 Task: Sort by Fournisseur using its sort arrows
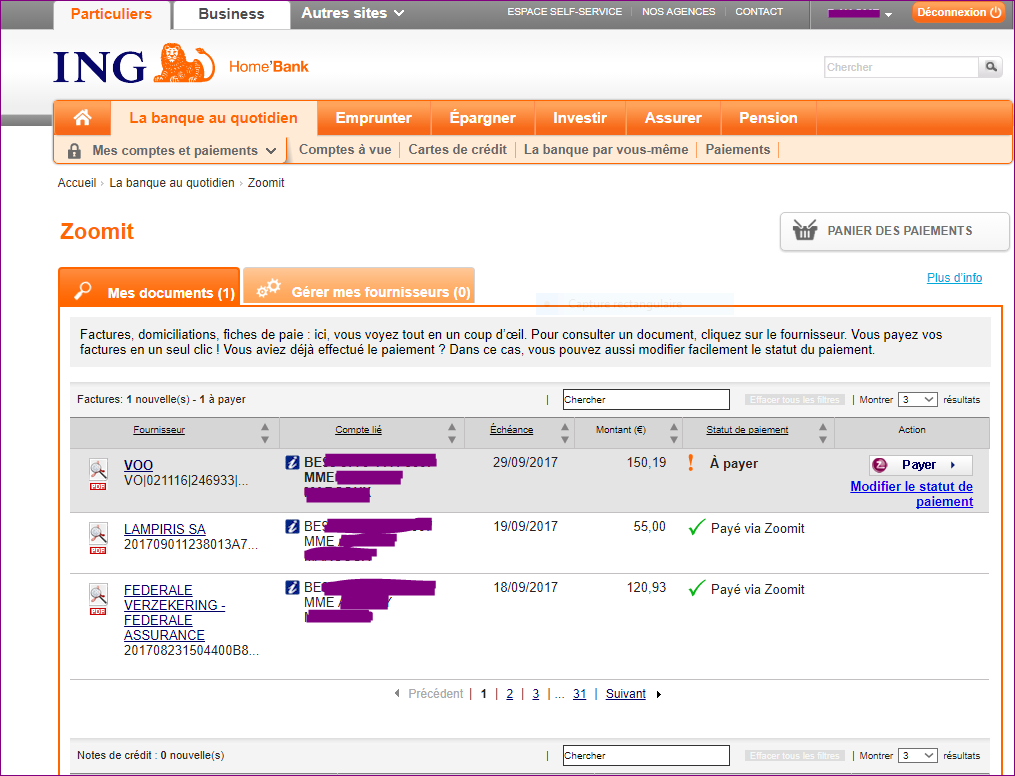point(265,433)
